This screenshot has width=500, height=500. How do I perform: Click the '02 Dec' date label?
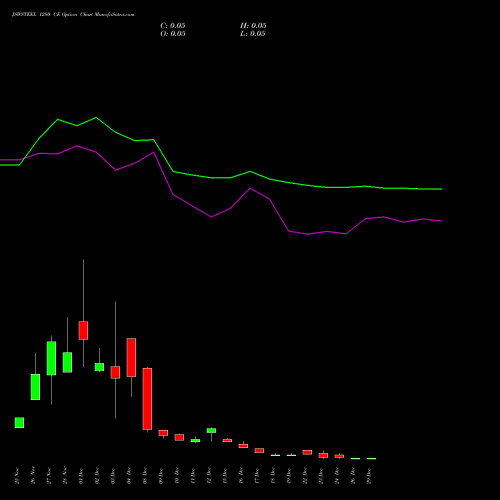coord(97,476)
